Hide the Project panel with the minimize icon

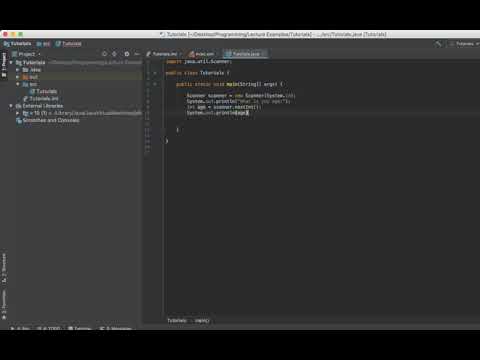point(137,54)
